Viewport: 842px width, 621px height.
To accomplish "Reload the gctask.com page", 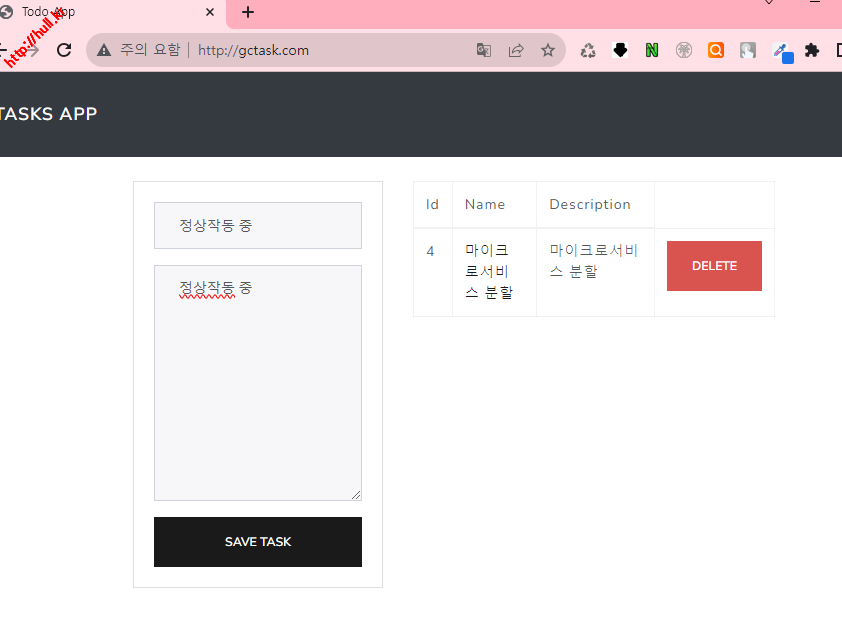I will pos(64,50).
